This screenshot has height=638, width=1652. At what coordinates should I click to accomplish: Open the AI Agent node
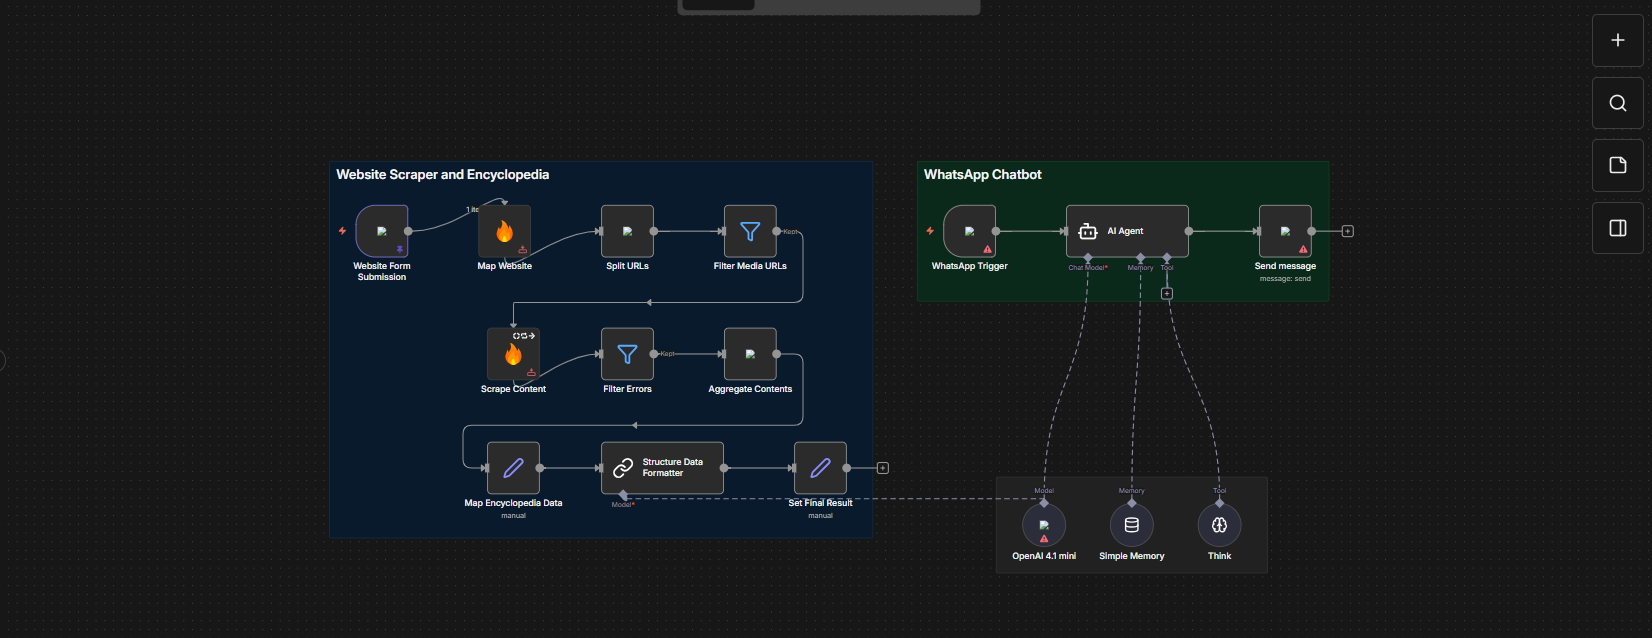pos(1127,231)
